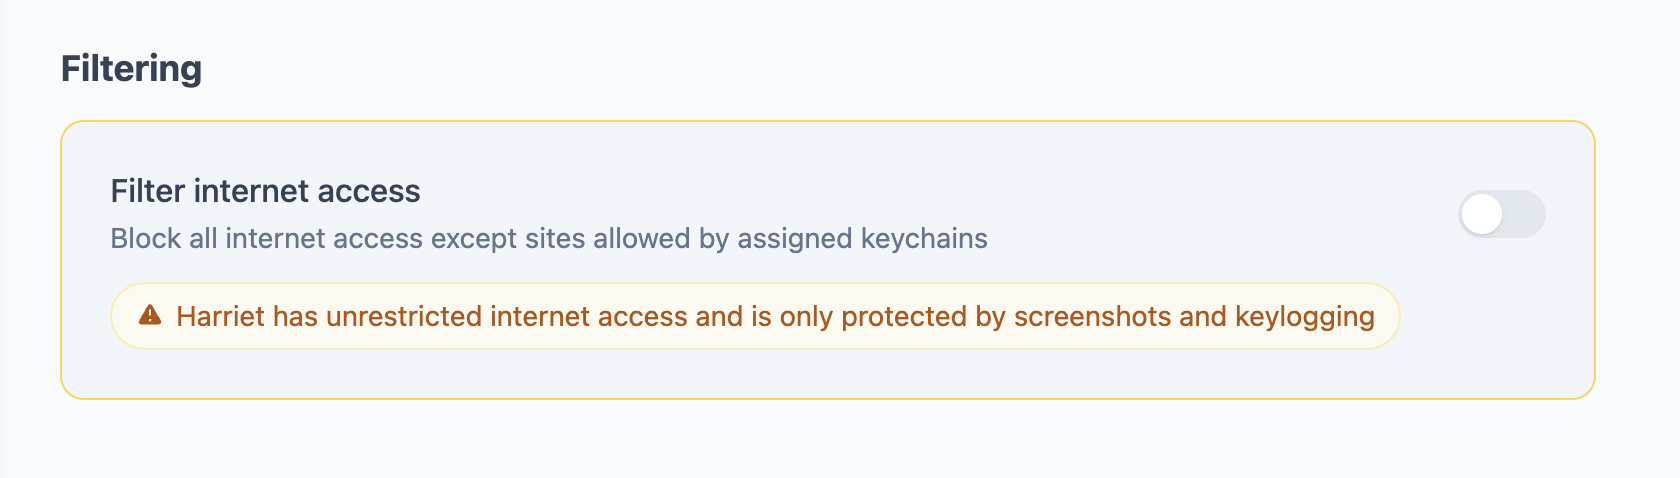Image resolution: width=1680 pixels, height=478 pixels.
Task: Click "internet access" in the bold setting title
Action: [307, 191]
